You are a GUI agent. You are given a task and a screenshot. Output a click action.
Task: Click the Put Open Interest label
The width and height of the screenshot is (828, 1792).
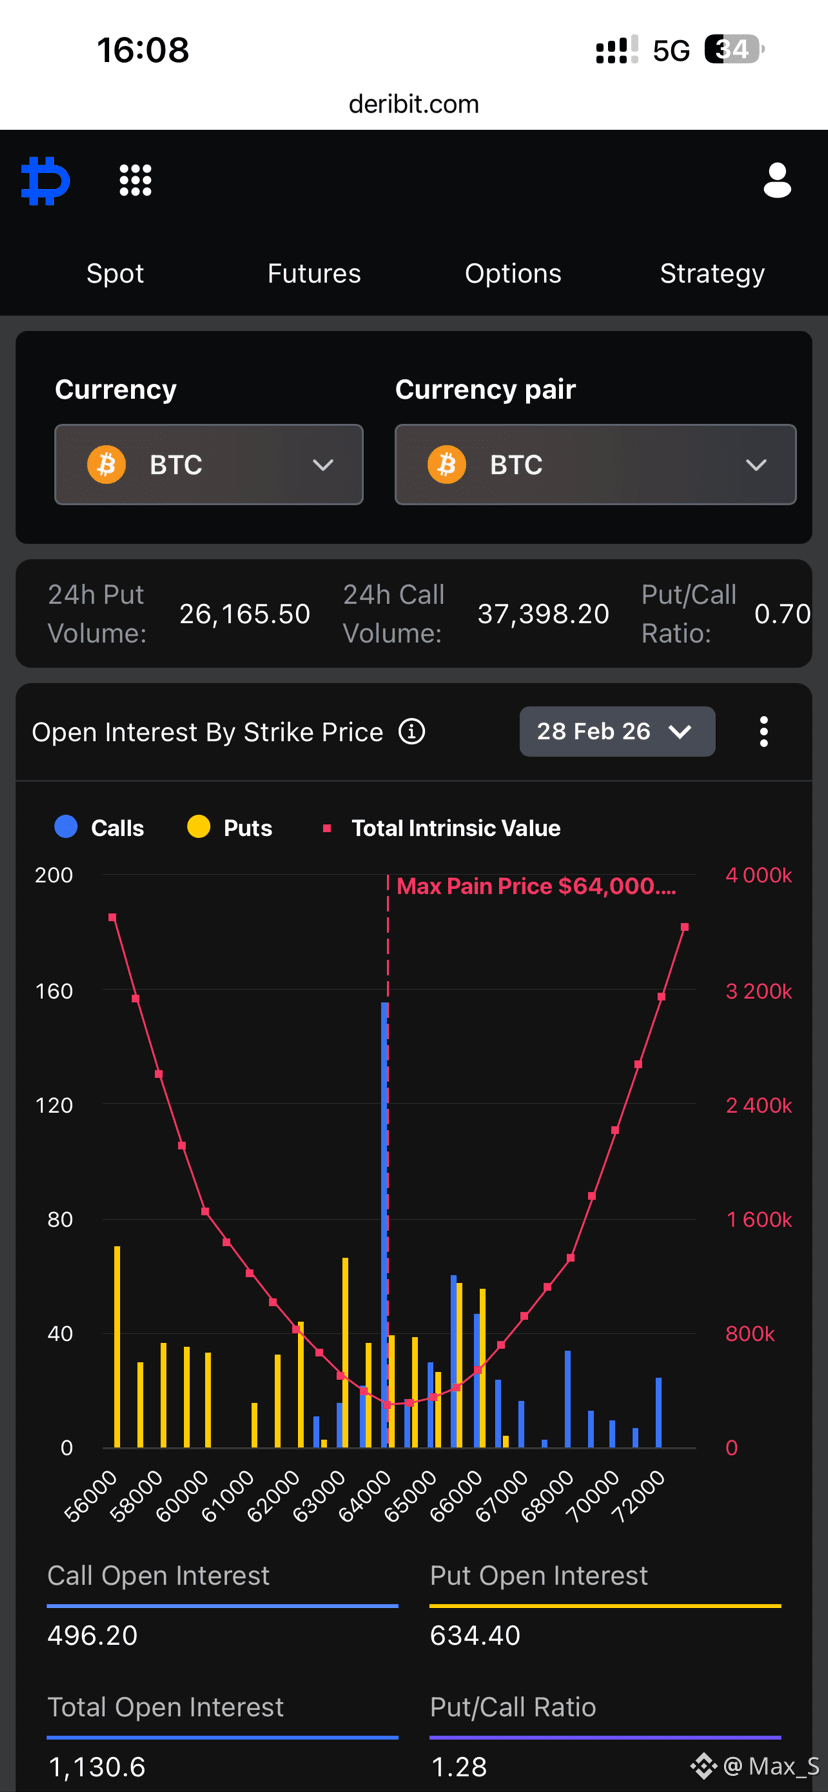(x=538, y=1576)
